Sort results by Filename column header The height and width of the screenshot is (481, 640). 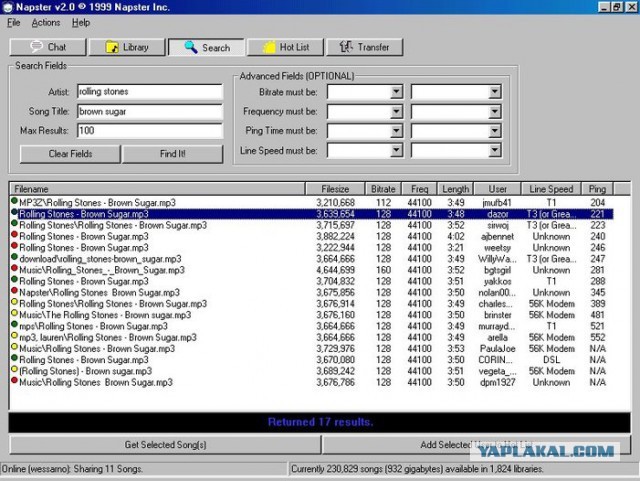click(158, 189)
